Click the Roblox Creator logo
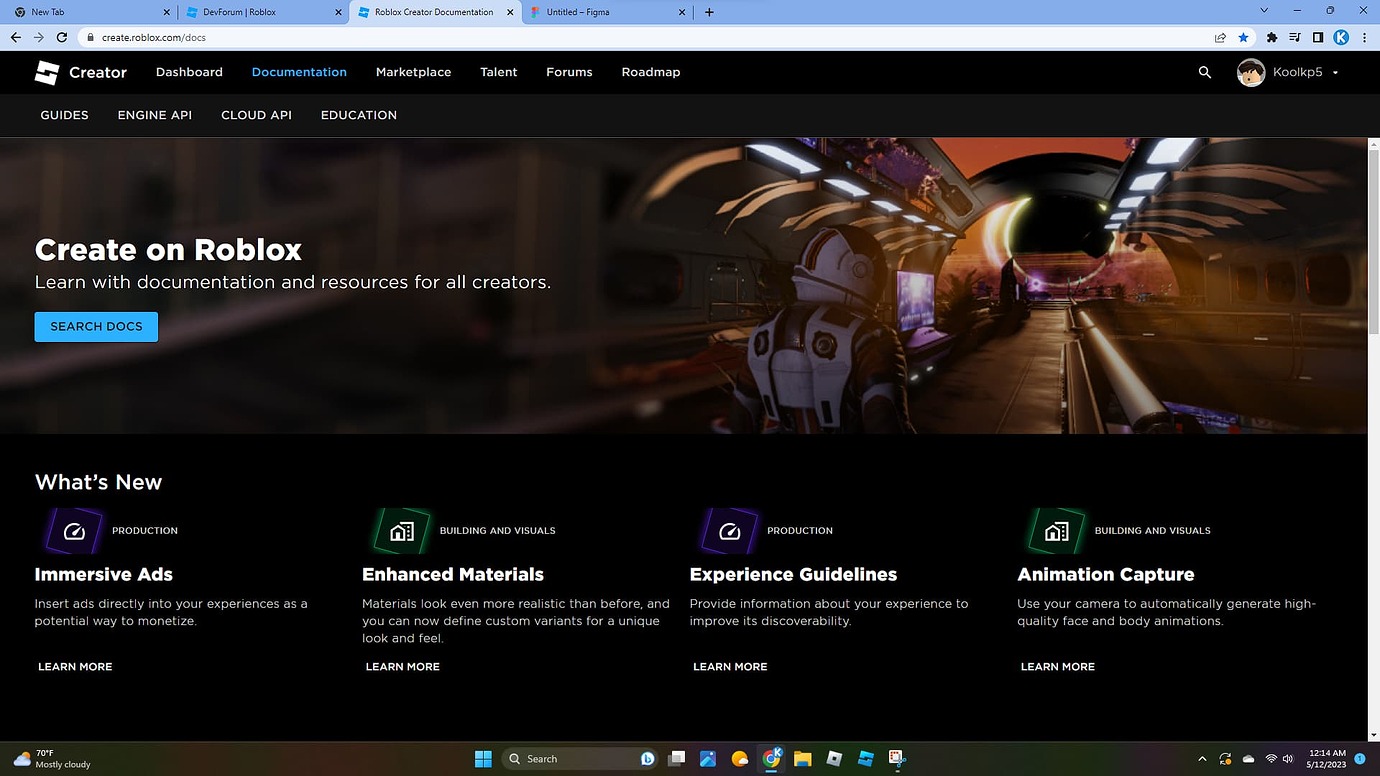Viewport: 1380px width, 776px height. click(47, 71)
